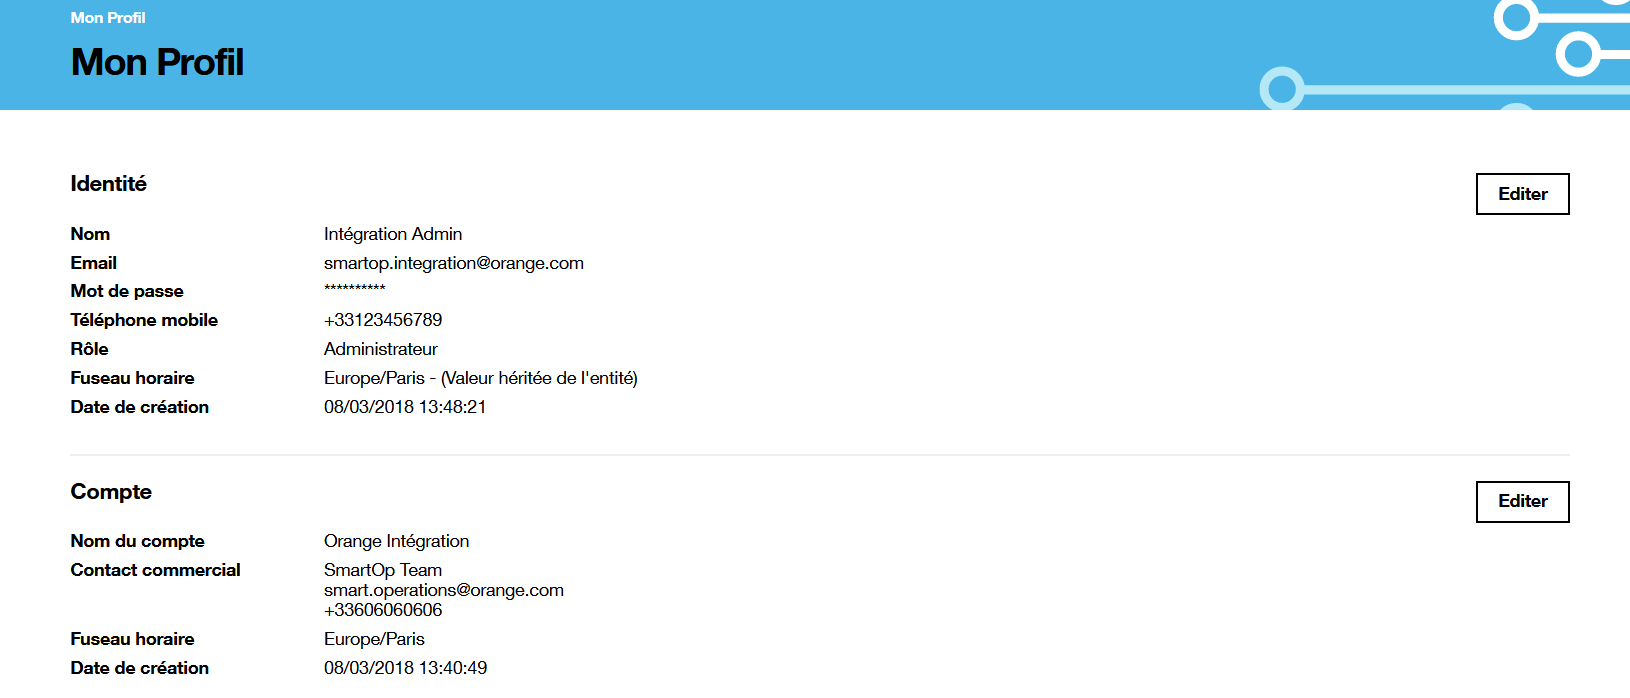Select the name value Intégration Admin
This screenshot has width=1630, height=698.
pos(392,234)
